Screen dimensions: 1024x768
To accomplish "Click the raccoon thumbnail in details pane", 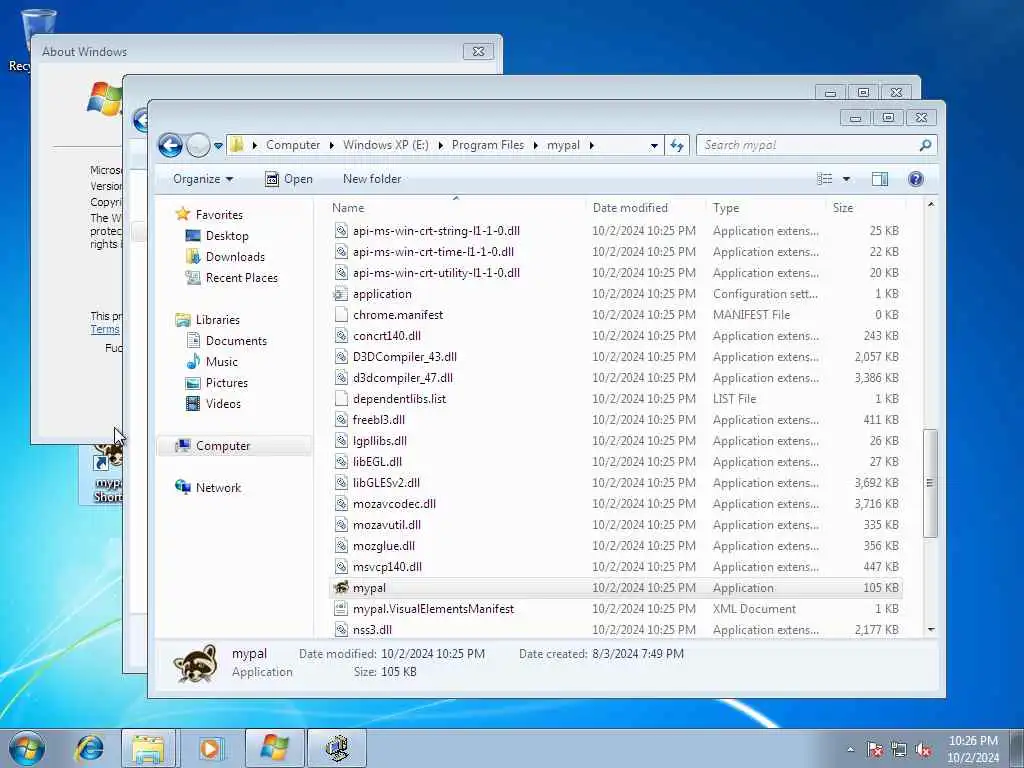I will point(195,664).
